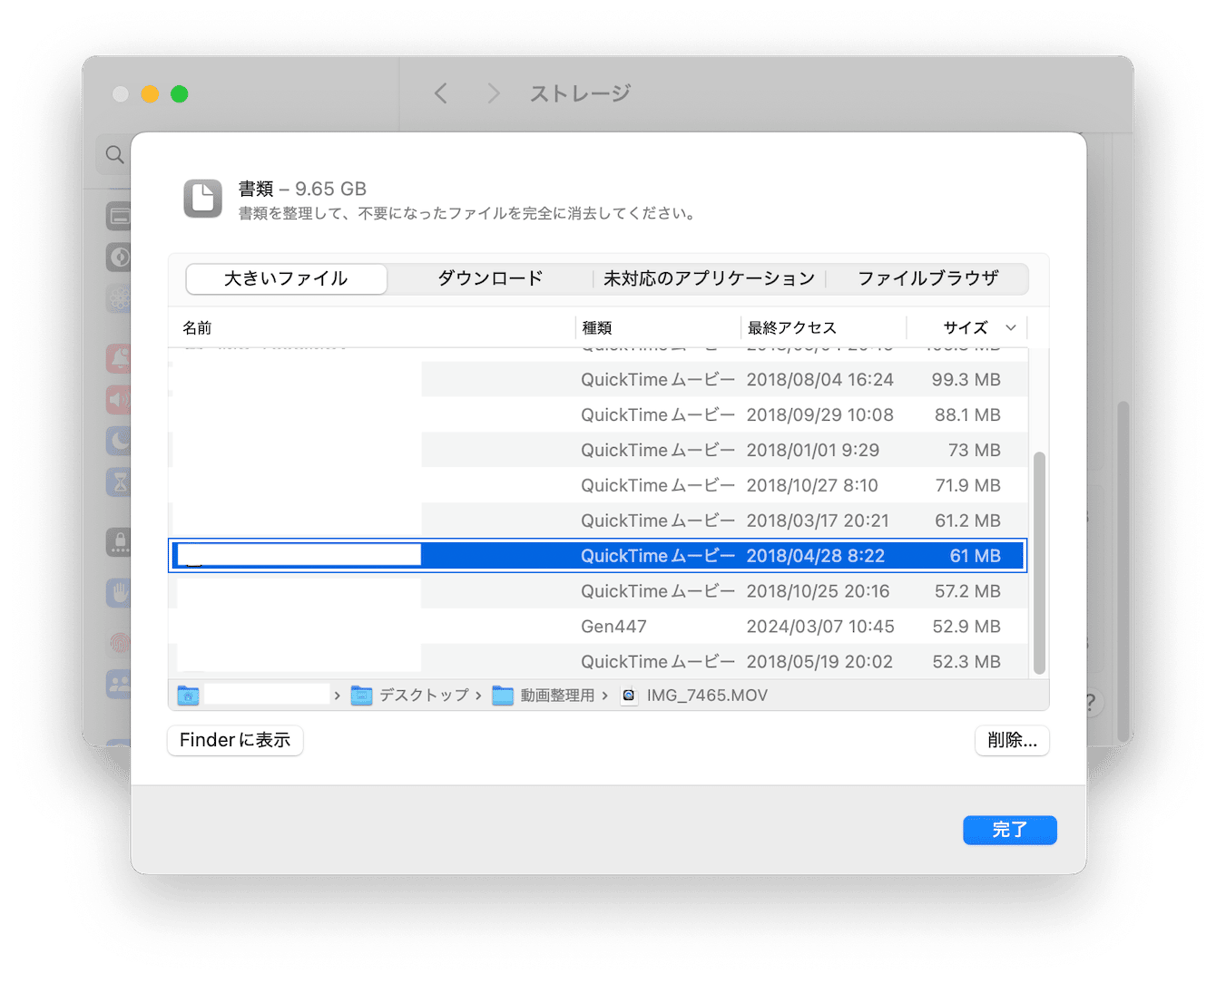Select the Touch ID fingerprint icon
The width and height of the screenshot is (1216, 983).
pos(118,644)
